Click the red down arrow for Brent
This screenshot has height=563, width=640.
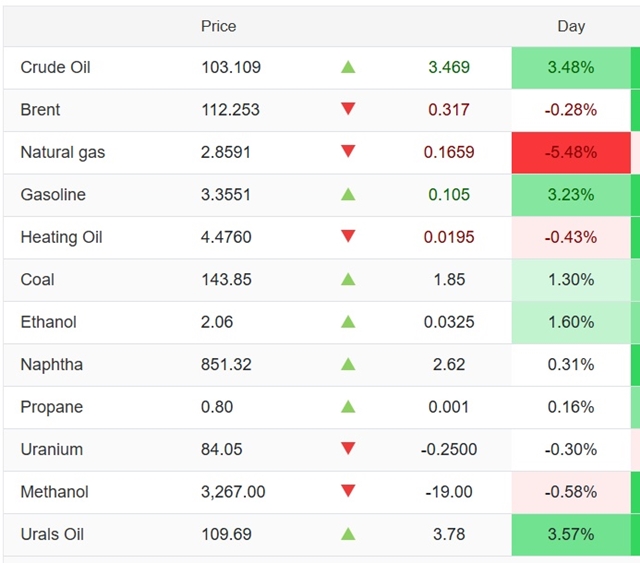point(348,109)
